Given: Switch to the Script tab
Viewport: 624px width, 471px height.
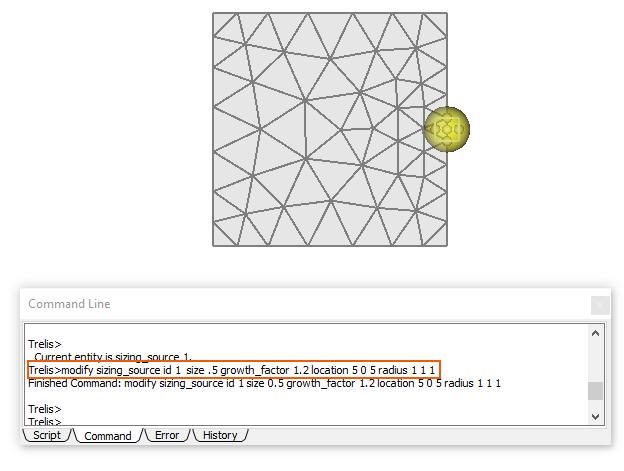Looking at the screenshot, I should pyautogui.click(x=47, y=436).
